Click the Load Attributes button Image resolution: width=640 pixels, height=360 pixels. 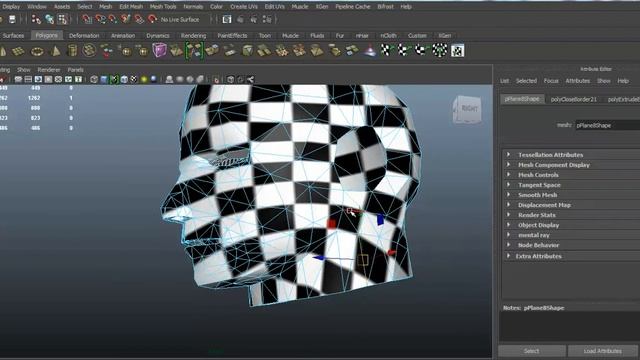[x=602, y=351]
